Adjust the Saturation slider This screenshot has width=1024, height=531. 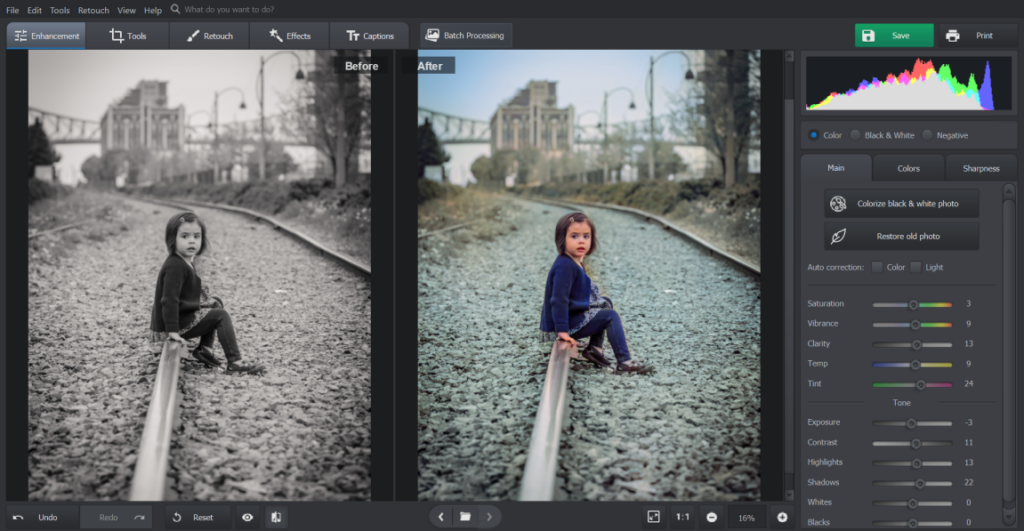pyautogui.click(x=913, y=304)
